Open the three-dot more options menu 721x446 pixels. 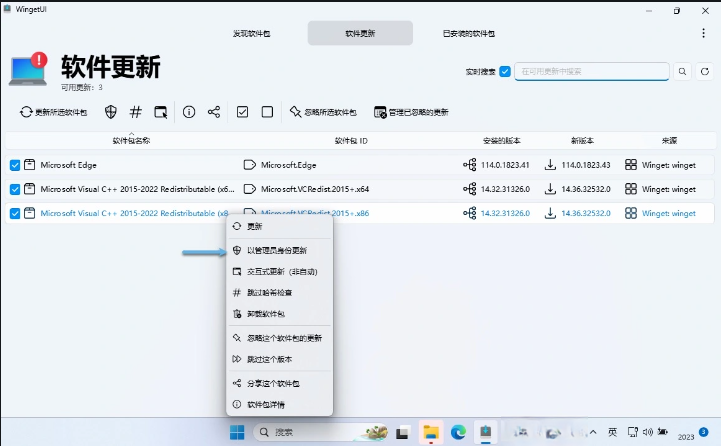pyautogui.click(x=704, y=33)
